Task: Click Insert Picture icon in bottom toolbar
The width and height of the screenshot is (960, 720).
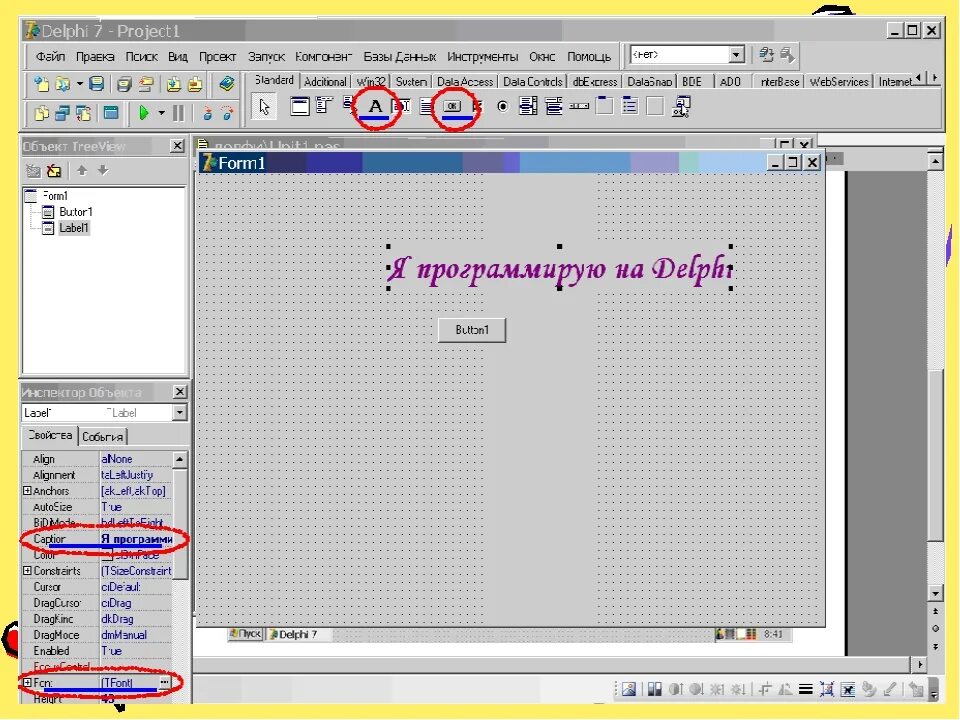Action: click(629, 689)
